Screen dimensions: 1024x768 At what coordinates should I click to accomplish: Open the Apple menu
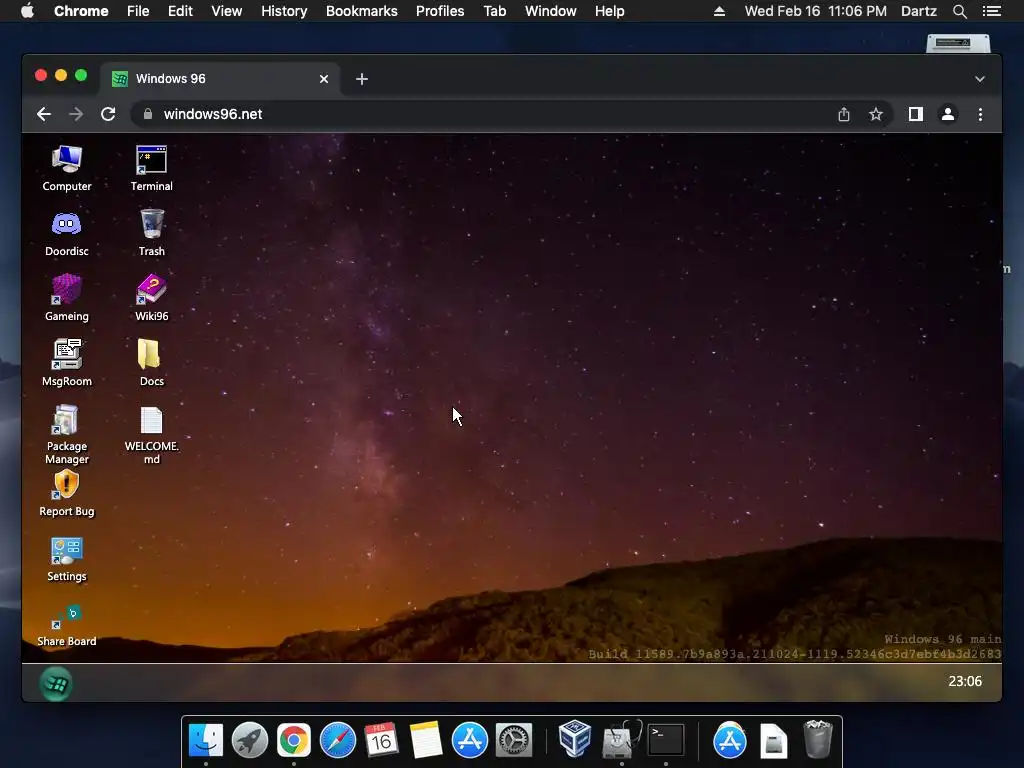27,11
